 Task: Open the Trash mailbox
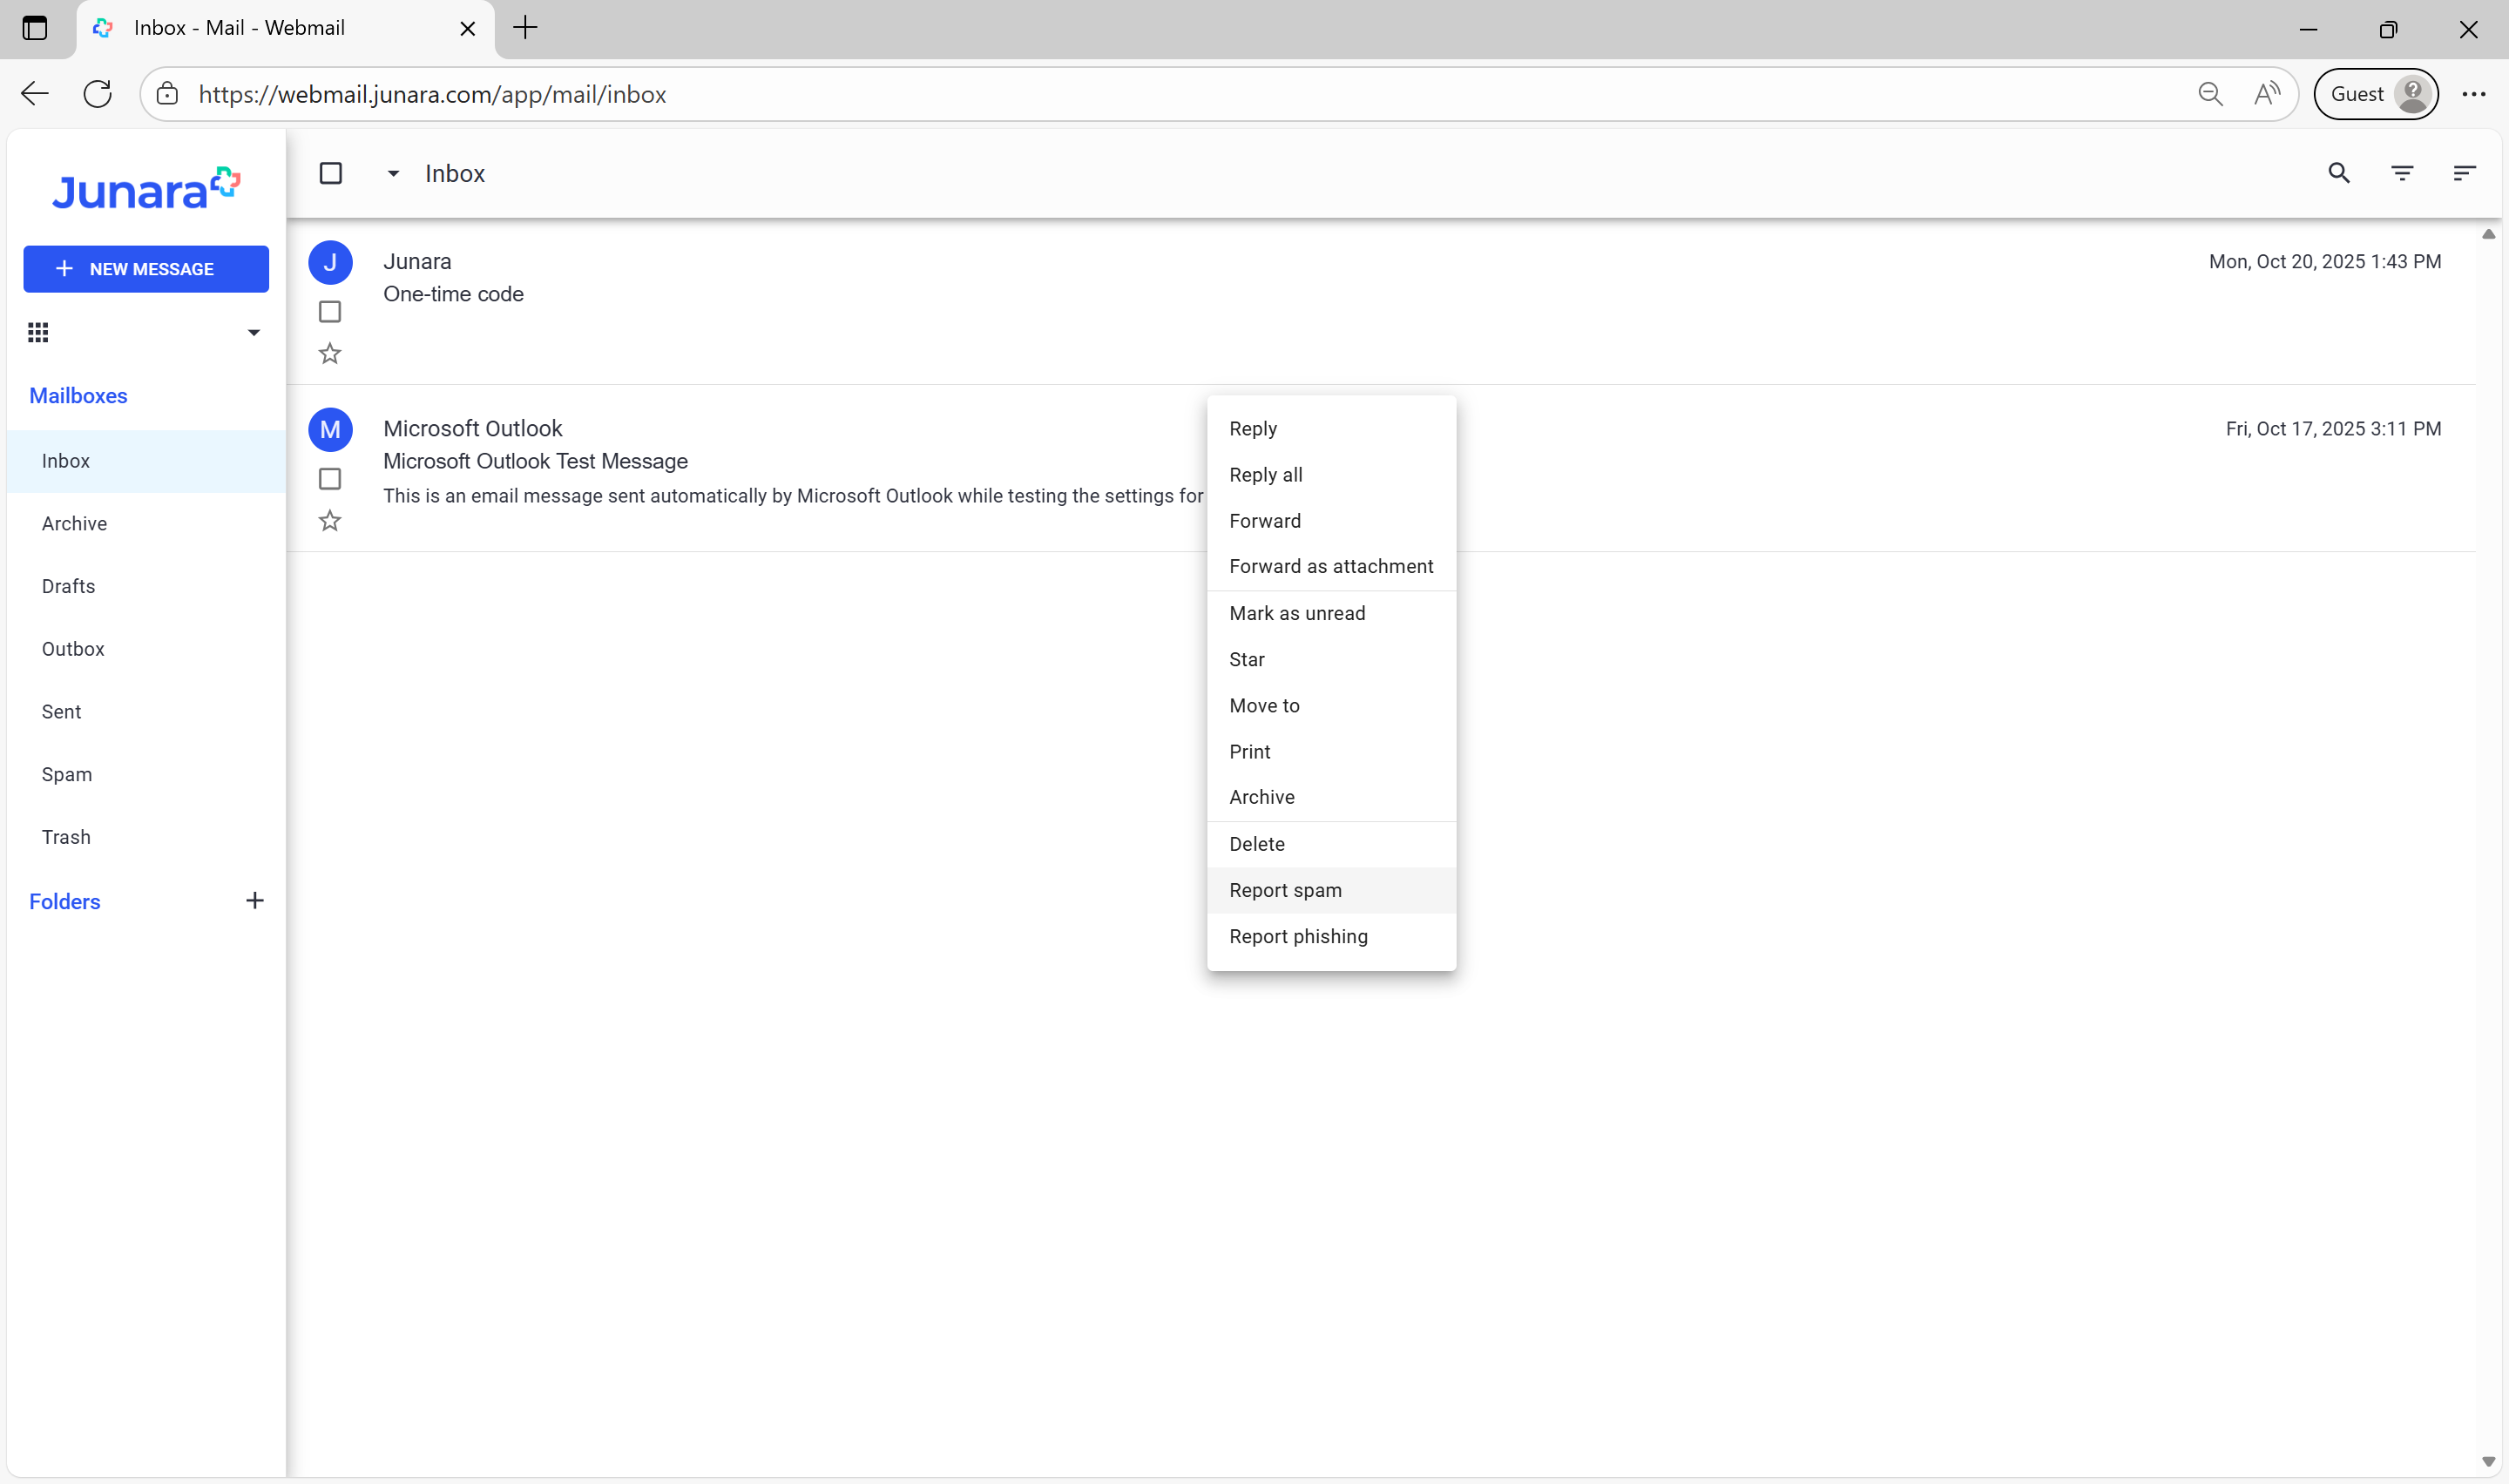[x=146, y=837]
